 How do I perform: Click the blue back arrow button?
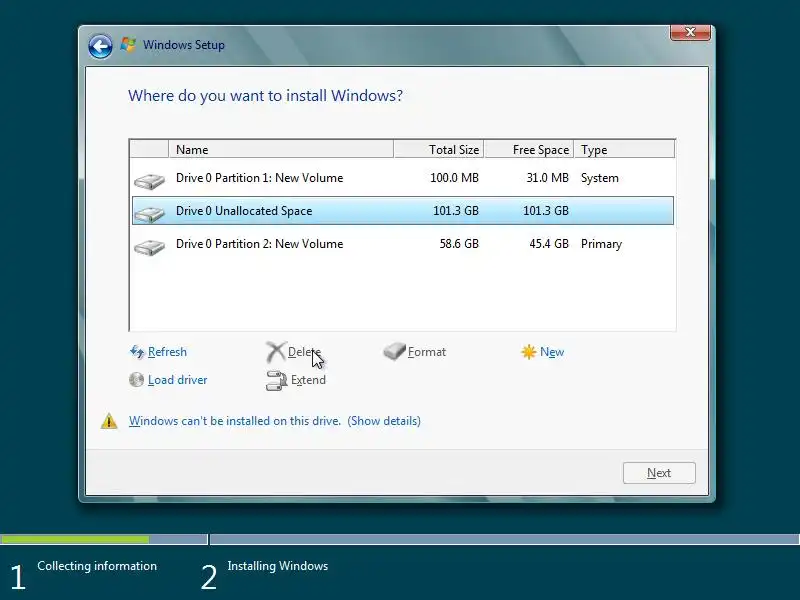point(100,47)
